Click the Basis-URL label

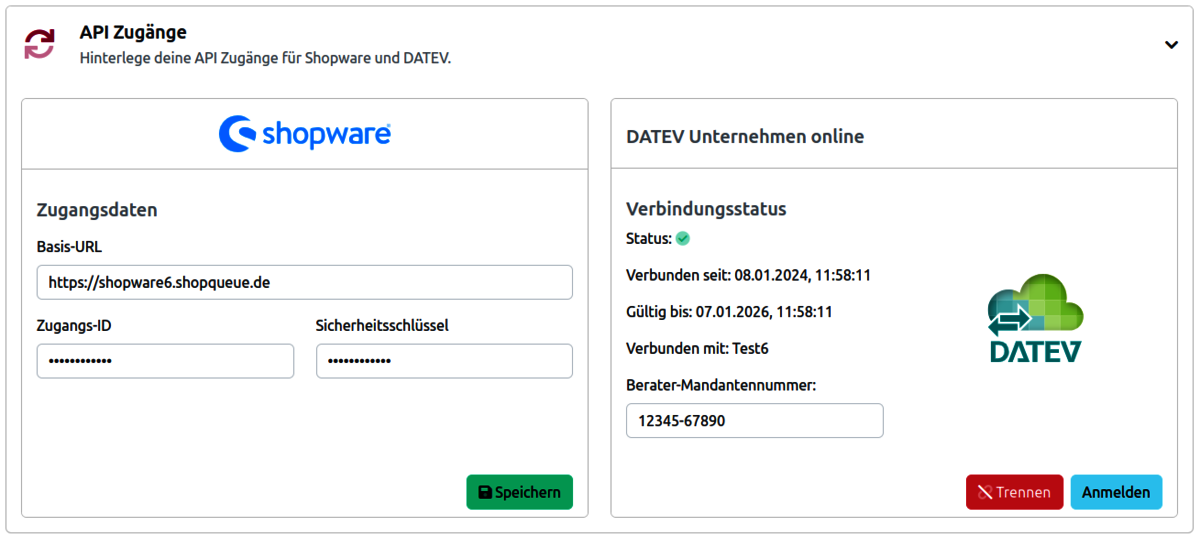tap(69, 247)
